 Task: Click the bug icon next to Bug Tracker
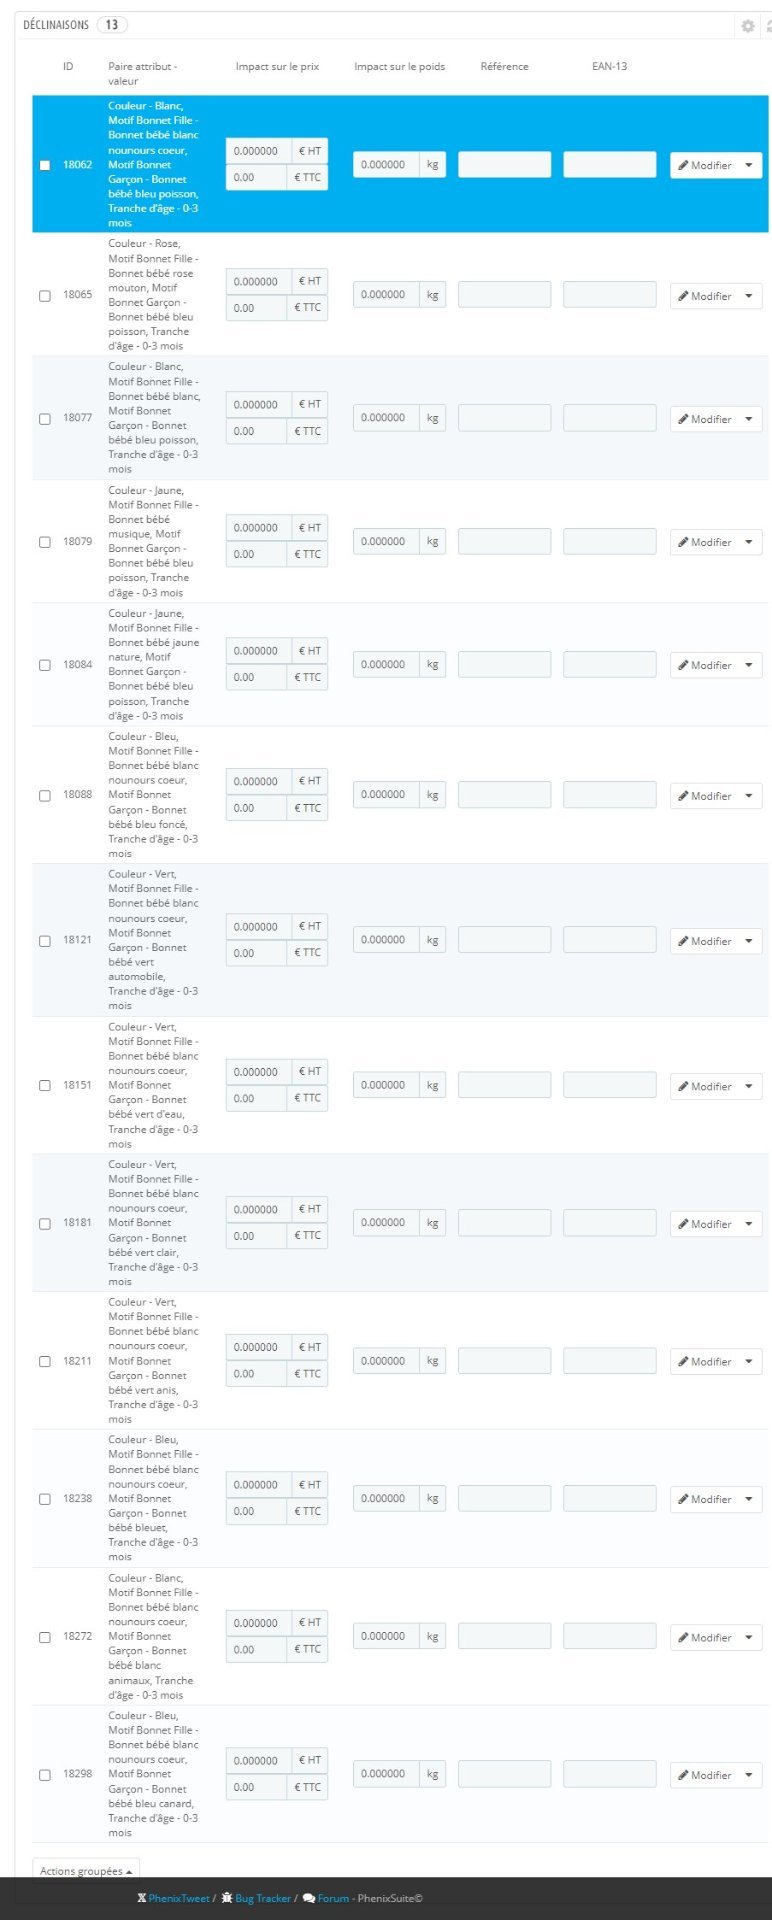227,1898
